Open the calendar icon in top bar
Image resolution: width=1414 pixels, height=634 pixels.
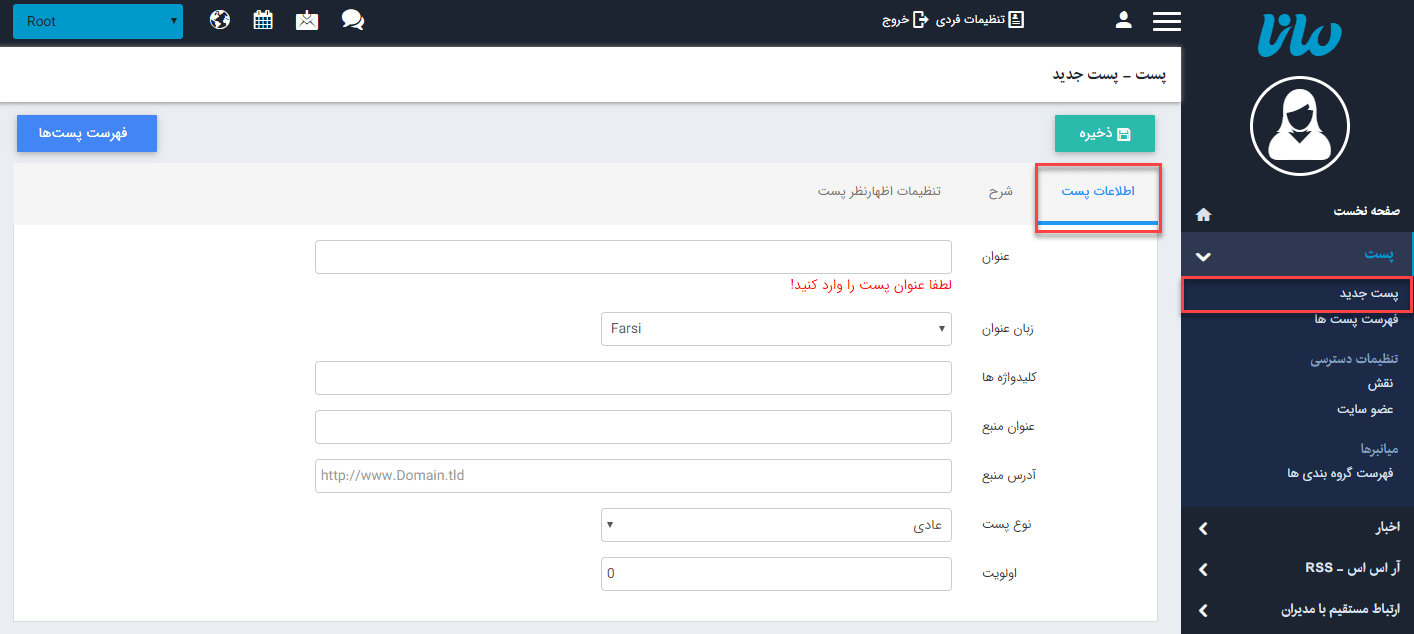click(263, 20)
